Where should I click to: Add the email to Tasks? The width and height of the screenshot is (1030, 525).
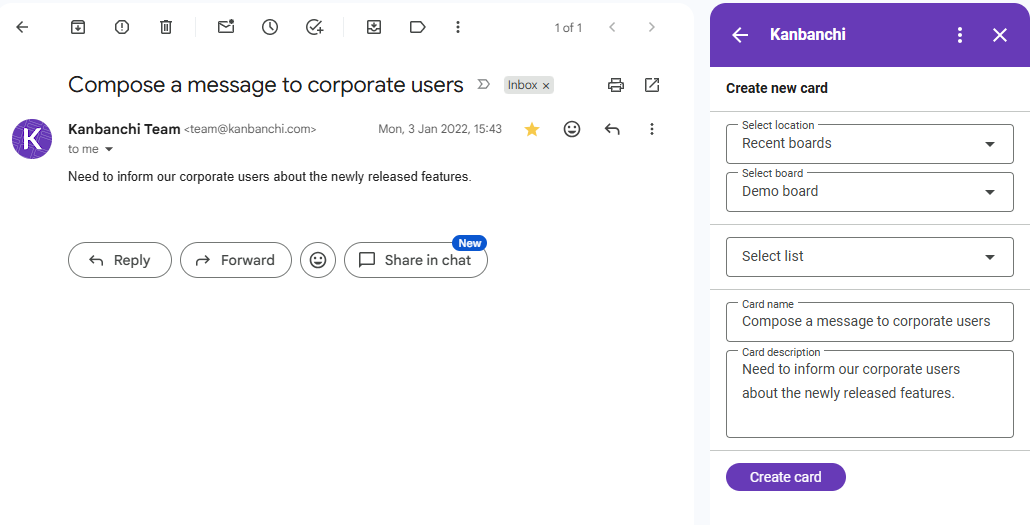[315, 27]
